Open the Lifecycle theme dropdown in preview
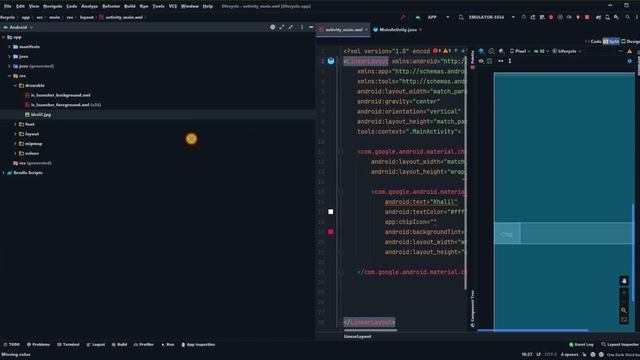640x360 pixels. pyautogui.click(x=567, y=51)
